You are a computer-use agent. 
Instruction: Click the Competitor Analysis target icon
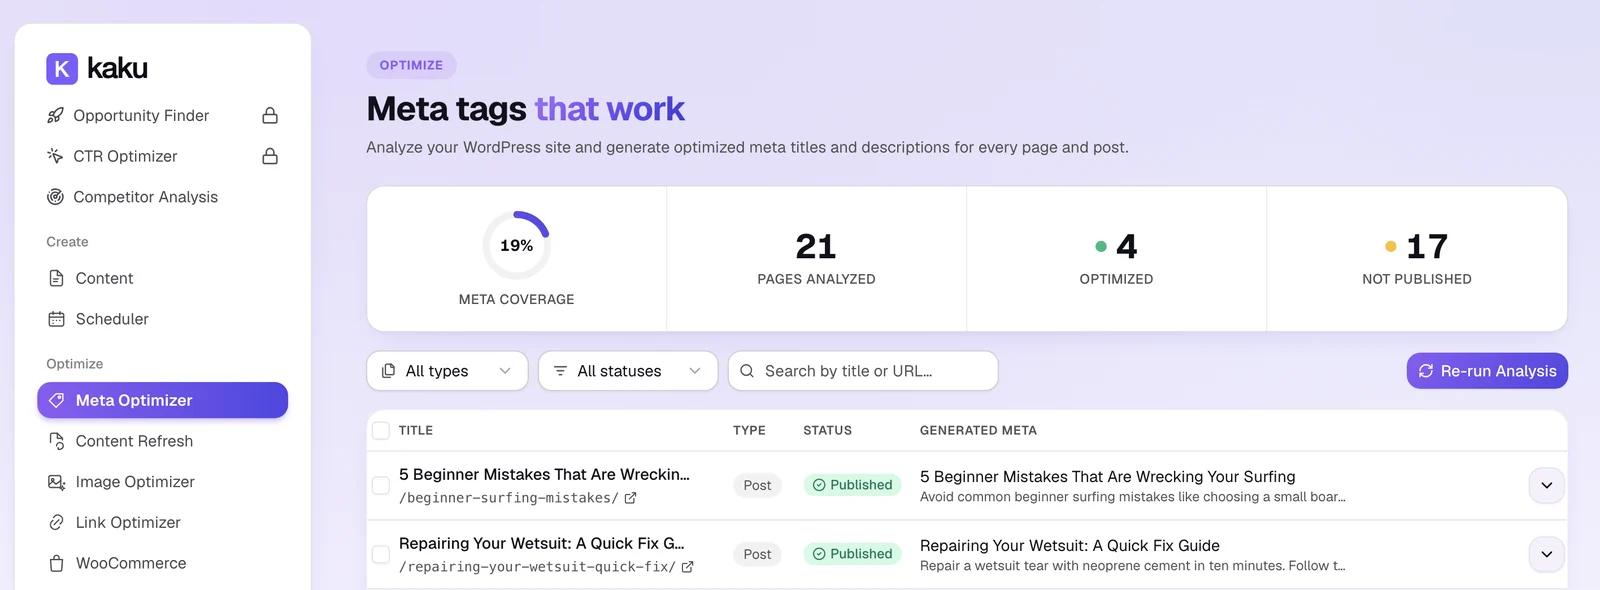click(x=56, y=197)
